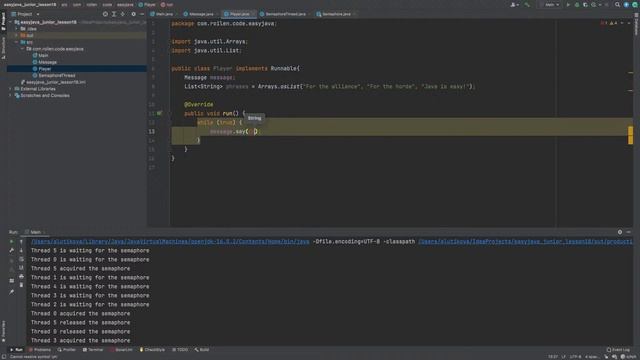Screen dimensions: 640x360
Task: Open the TODO tool window
Action: tap(180, 350)
